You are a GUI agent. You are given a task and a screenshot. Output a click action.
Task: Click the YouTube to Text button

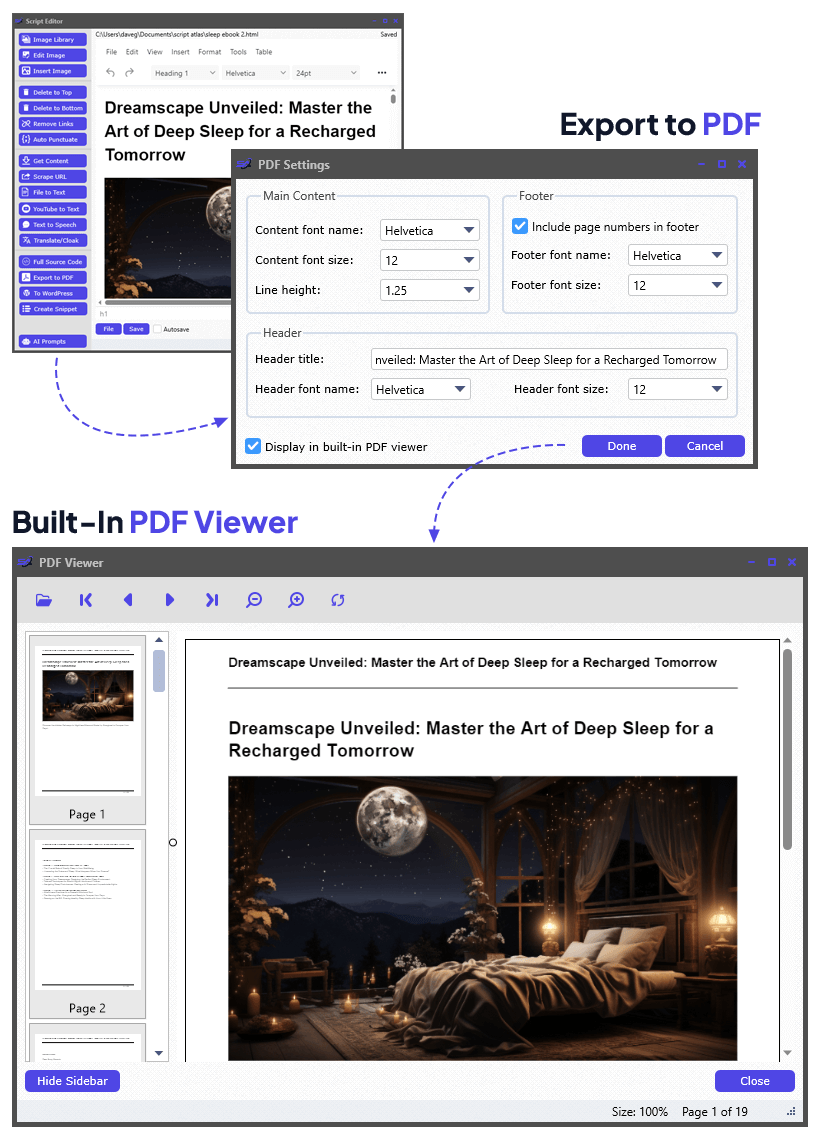[53, 209]
